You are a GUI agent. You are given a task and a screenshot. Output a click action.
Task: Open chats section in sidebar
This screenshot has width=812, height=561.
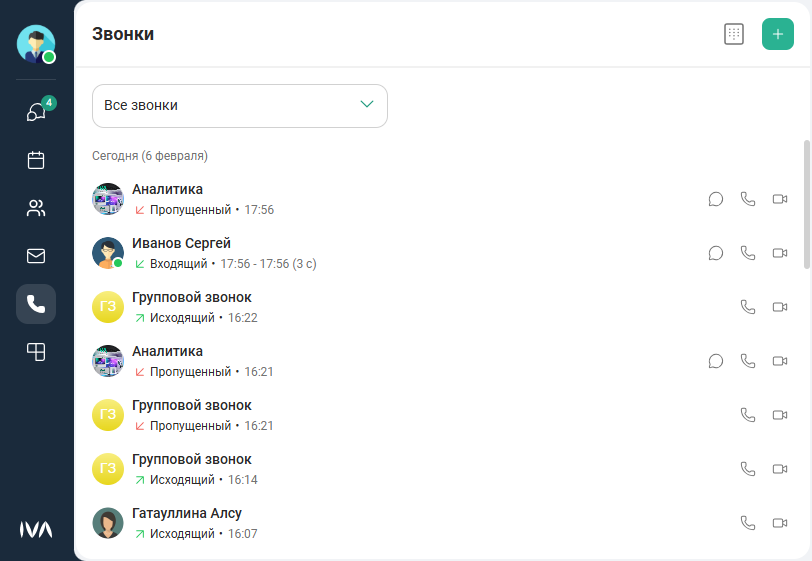coord(36,112)
